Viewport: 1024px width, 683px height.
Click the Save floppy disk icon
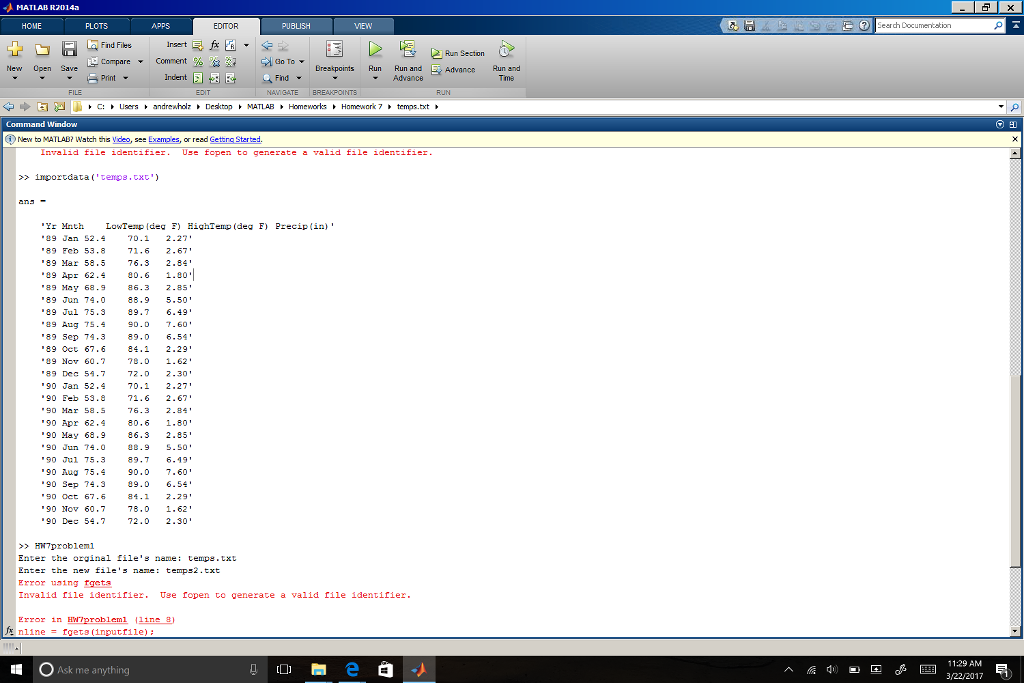(69, 49)
